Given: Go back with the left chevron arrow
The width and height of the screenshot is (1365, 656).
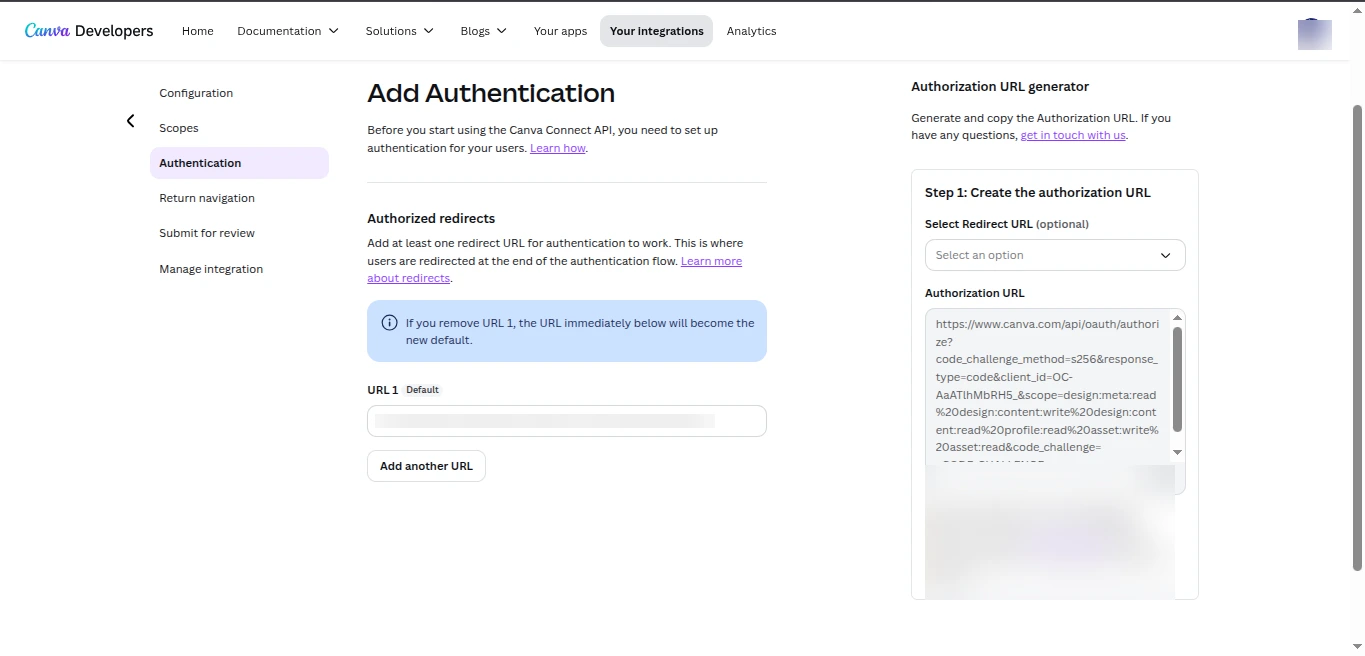Looking at the screenshot, I should [x=130, y=121].
